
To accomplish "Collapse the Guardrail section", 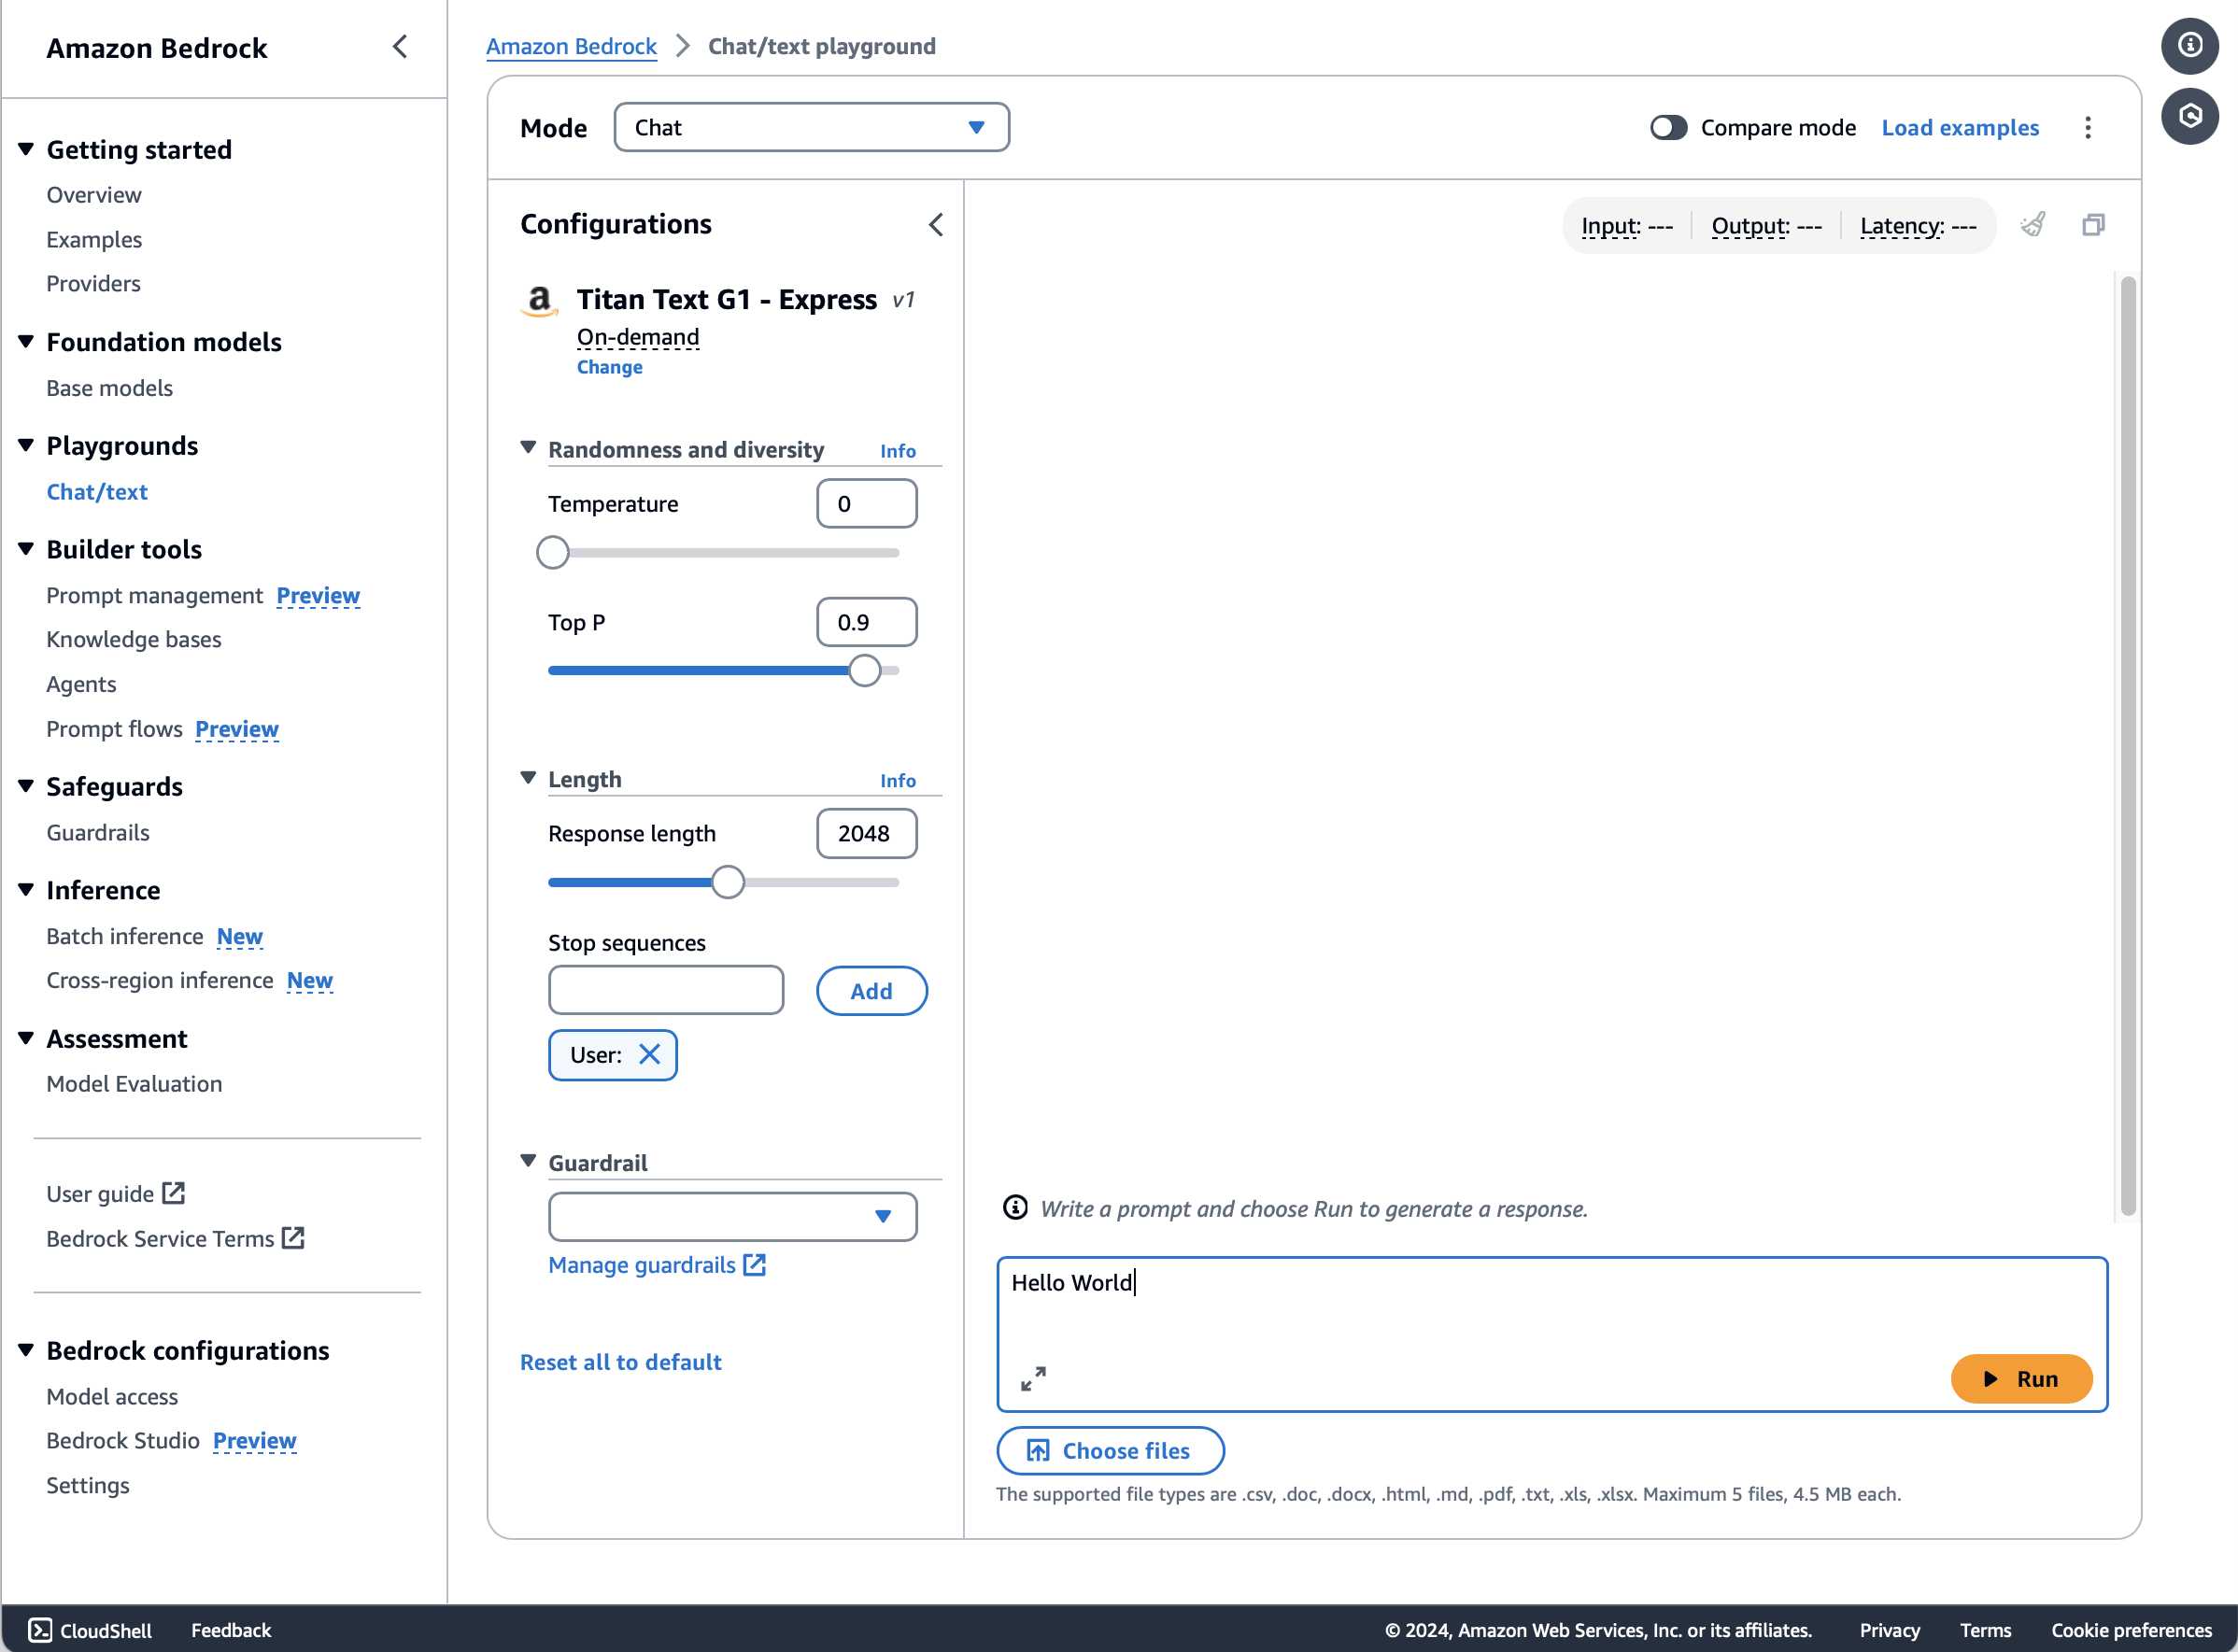I will coord(528,1160).
